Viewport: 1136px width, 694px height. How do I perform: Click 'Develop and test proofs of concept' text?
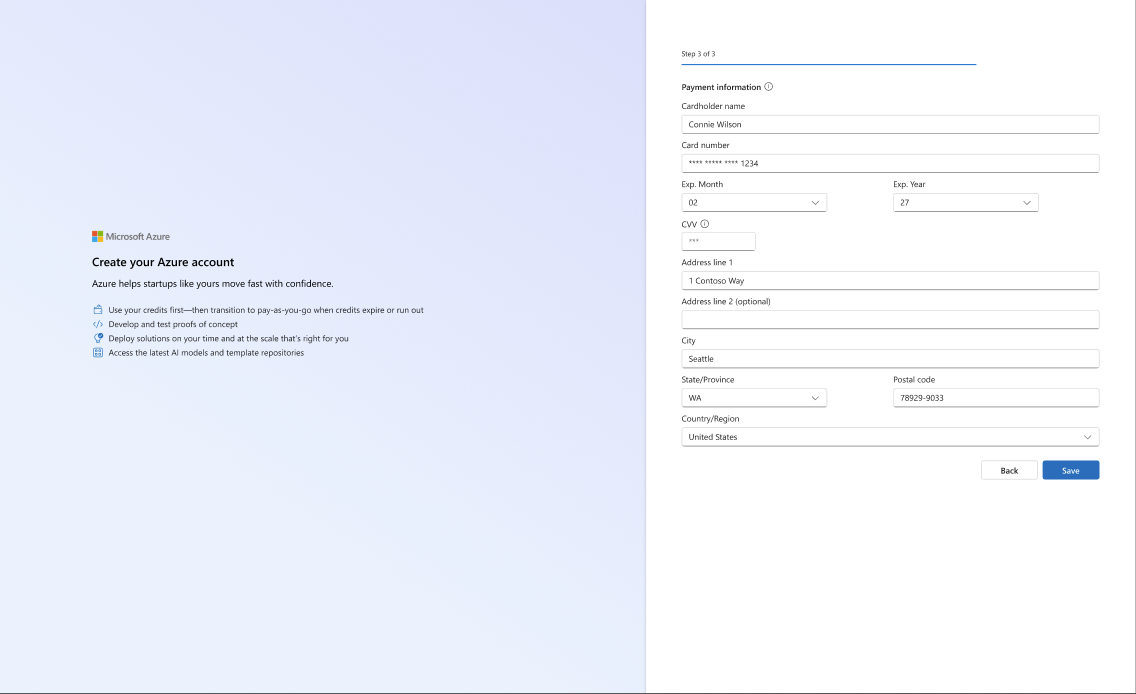point(173,325)
